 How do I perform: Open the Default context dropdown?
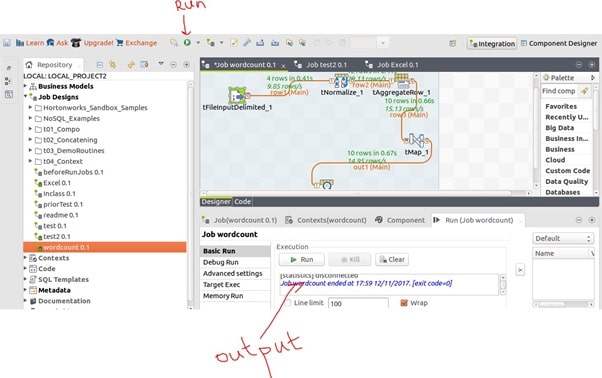pos(563,238)
